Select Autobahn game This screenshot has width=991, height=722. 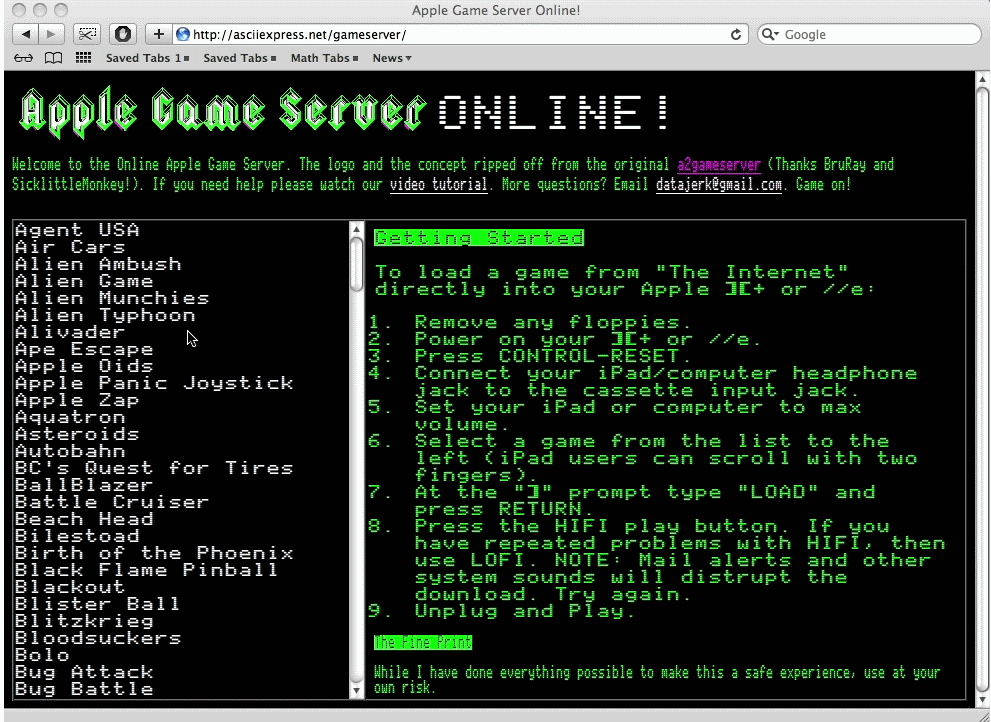(70, 452)
